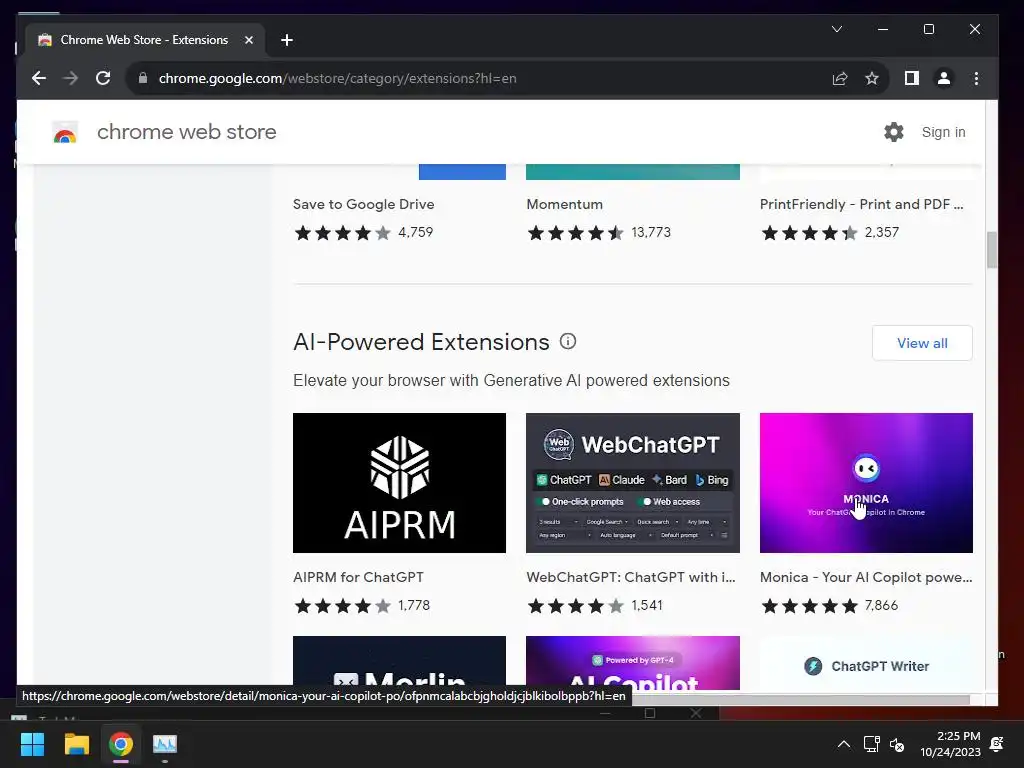
Task: Click PrintFriendly - Print and PDF title
Action: [x=861, y=204]
